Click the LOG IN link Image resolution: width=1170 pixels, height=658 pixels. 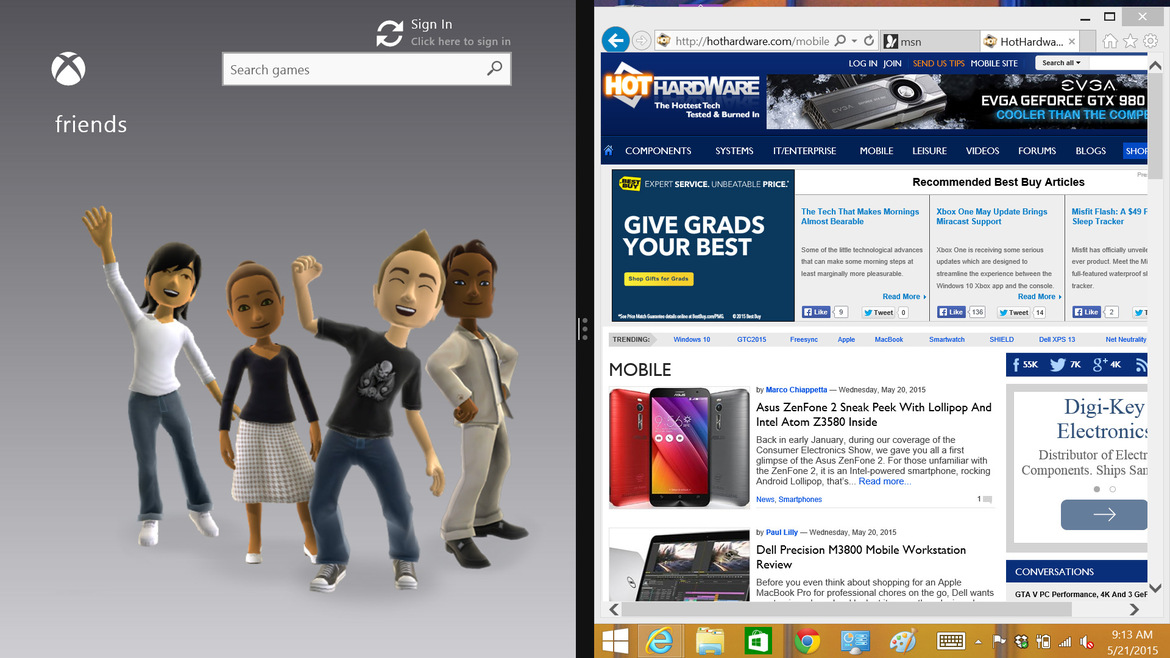[863, 63]
